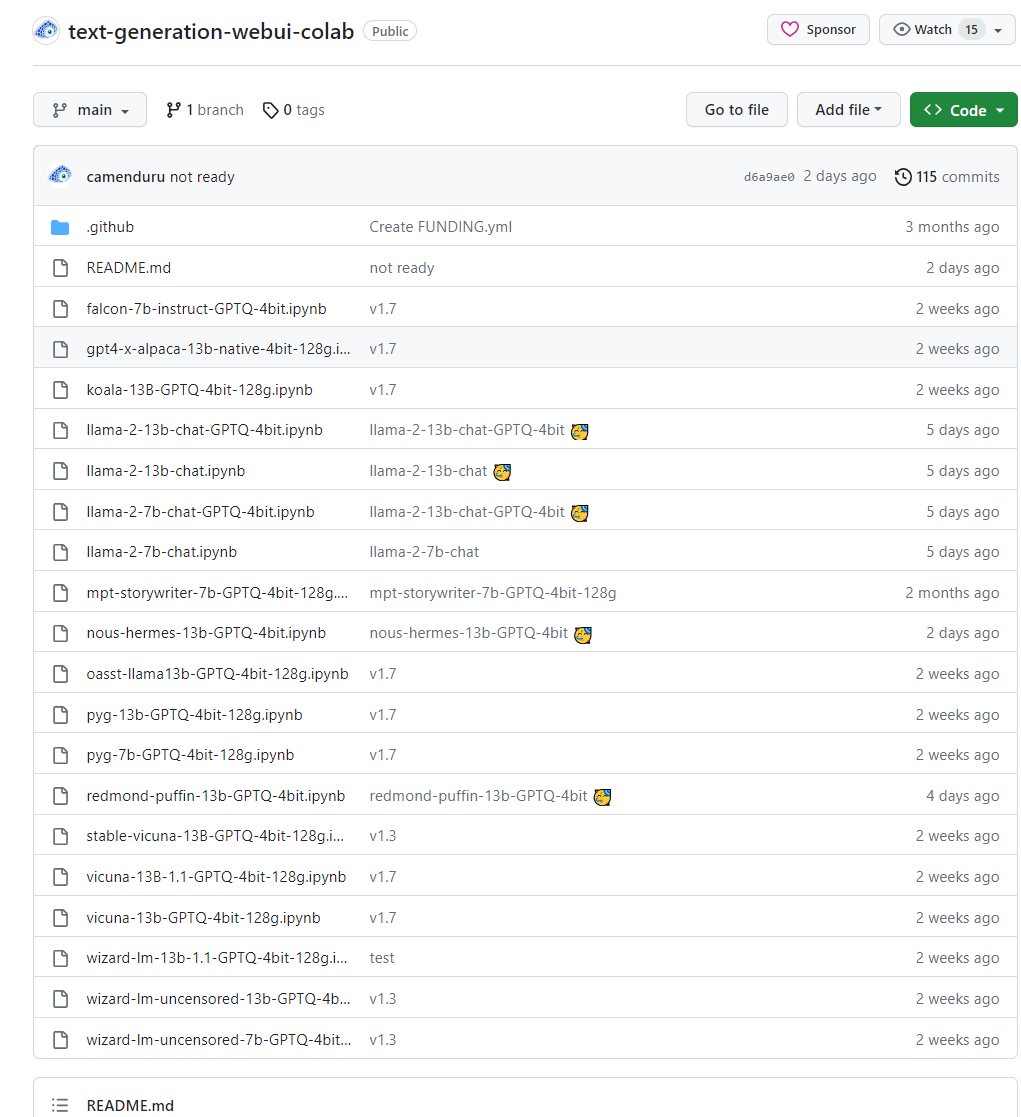Click the .github folder icon

click(61, 227)
